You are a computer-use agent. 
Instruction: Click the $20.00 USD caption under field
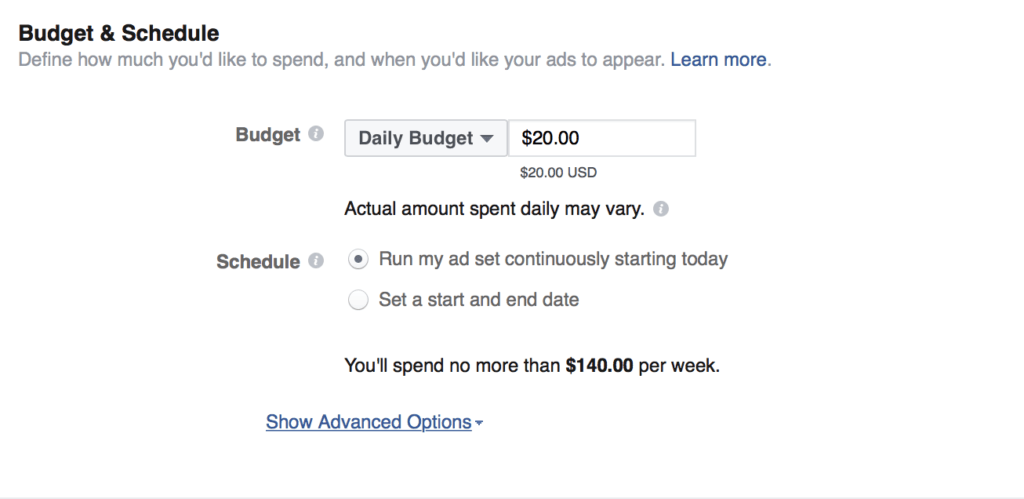(x=558, y=173)
